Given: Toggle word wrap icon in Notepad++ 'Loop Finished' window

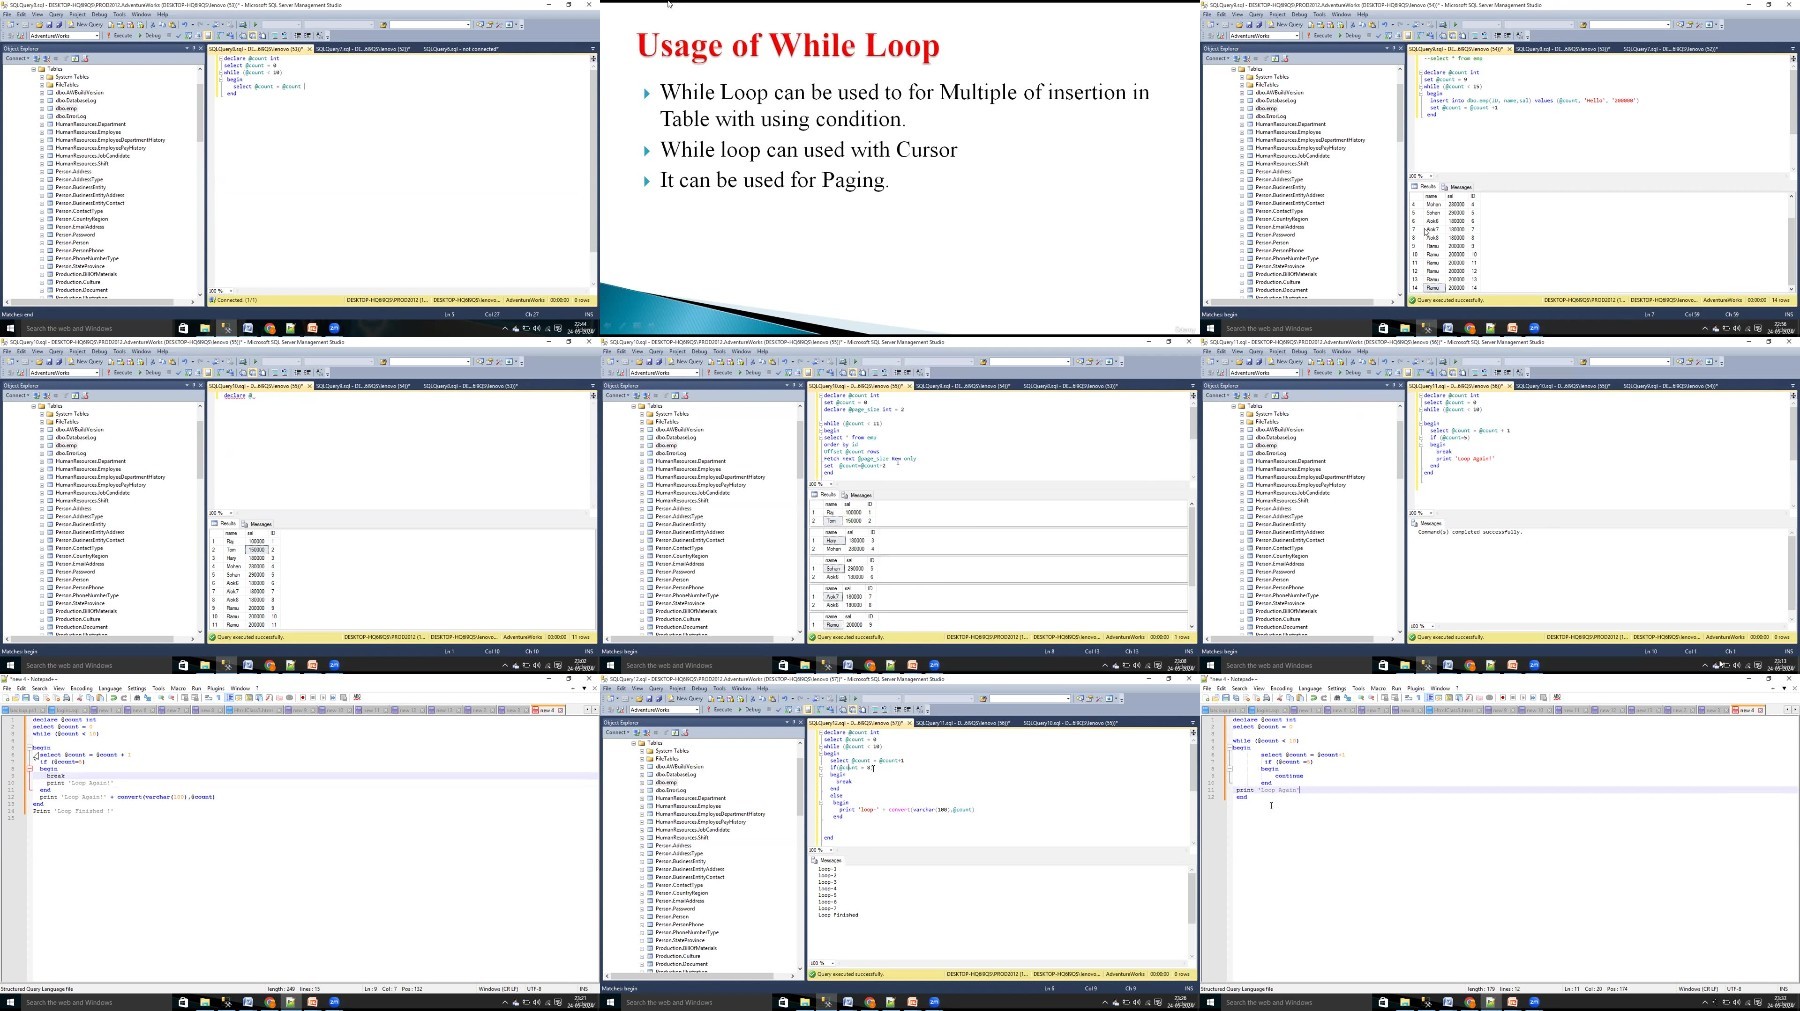Looking at the screenshot, I should point(208,697).
